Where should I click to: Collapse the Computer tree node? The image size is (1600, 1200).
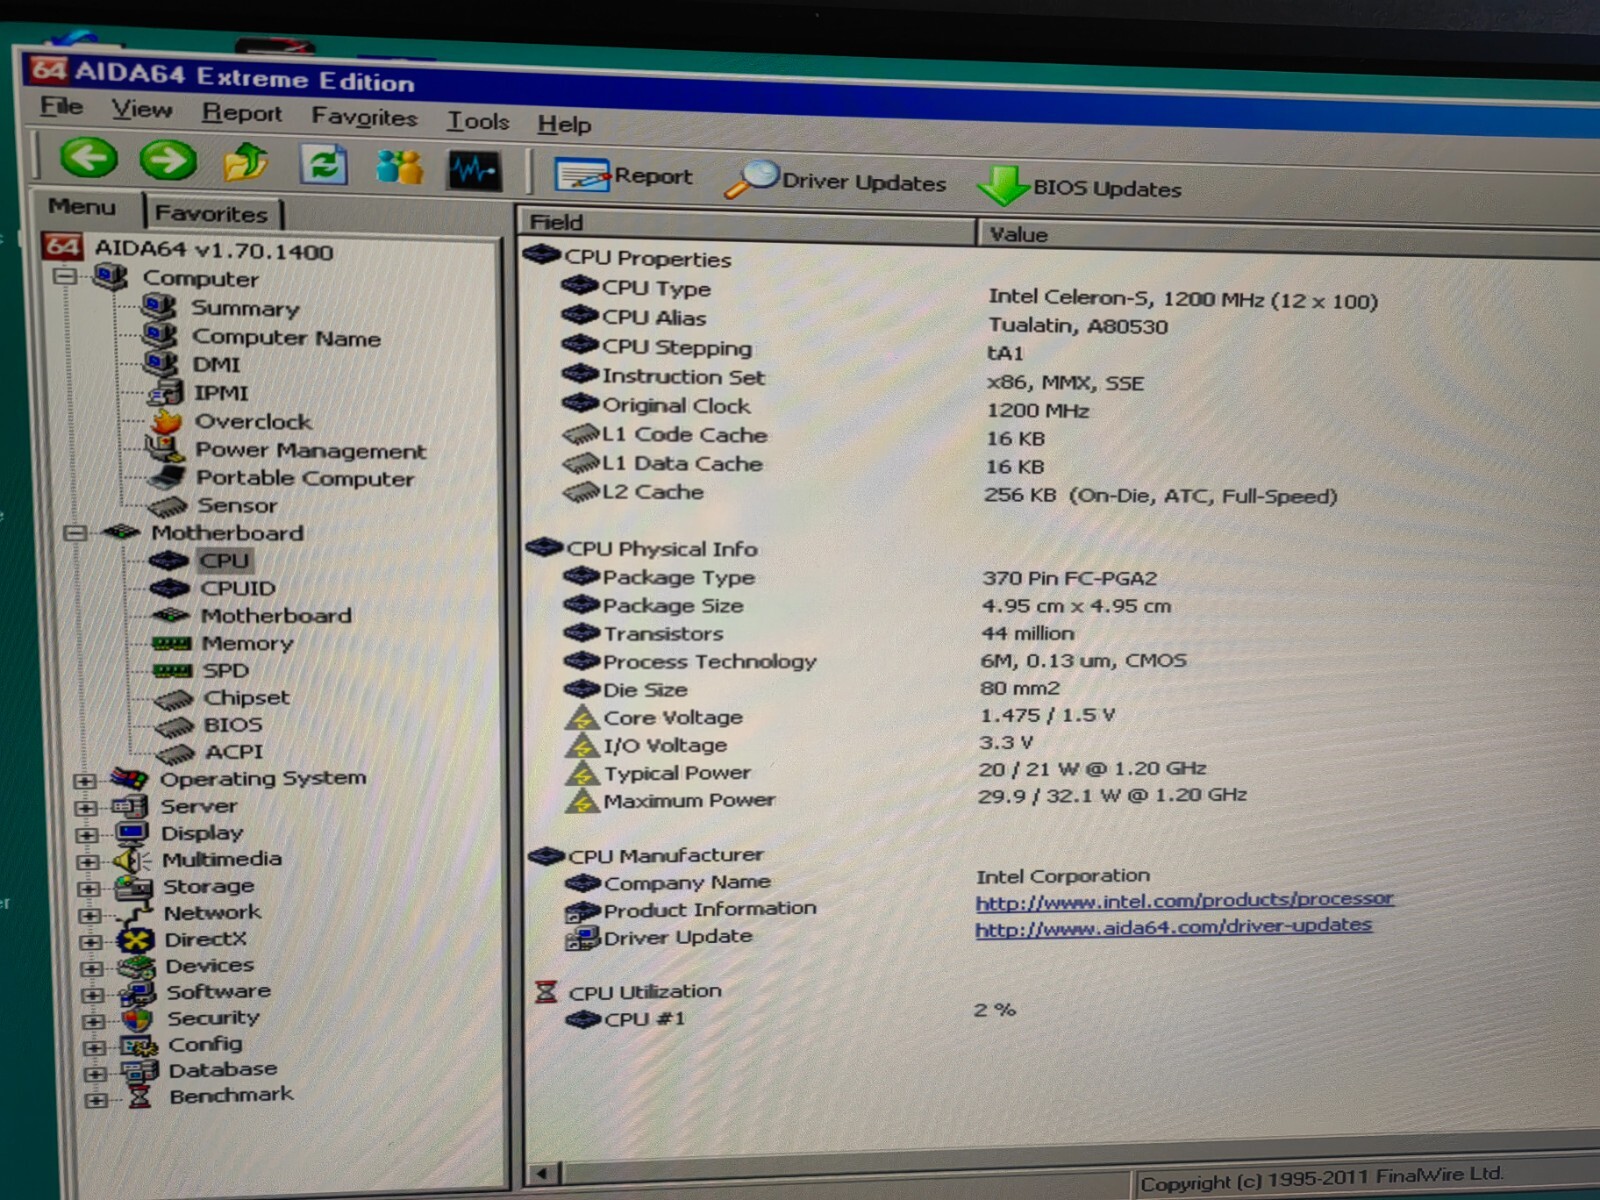[65, 276]
